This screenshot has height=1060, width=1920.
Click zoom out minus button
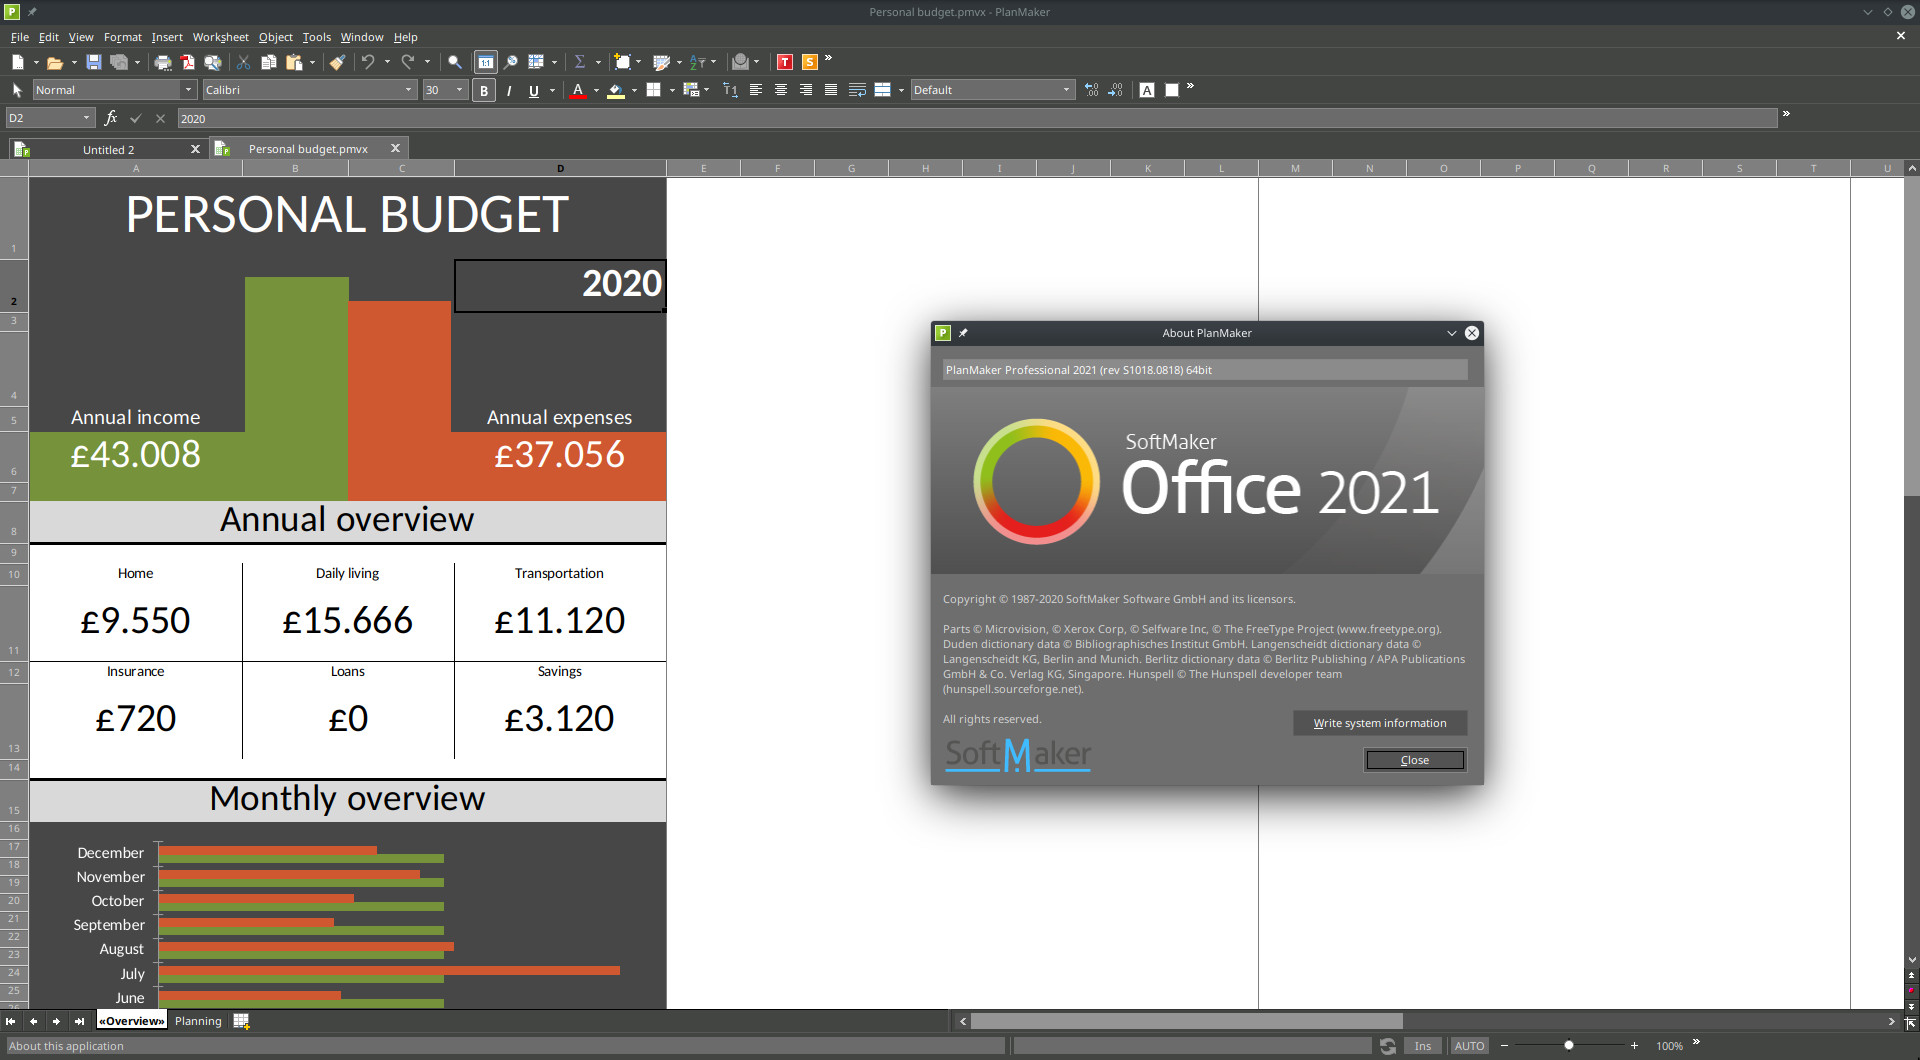pos(1504,1046)
